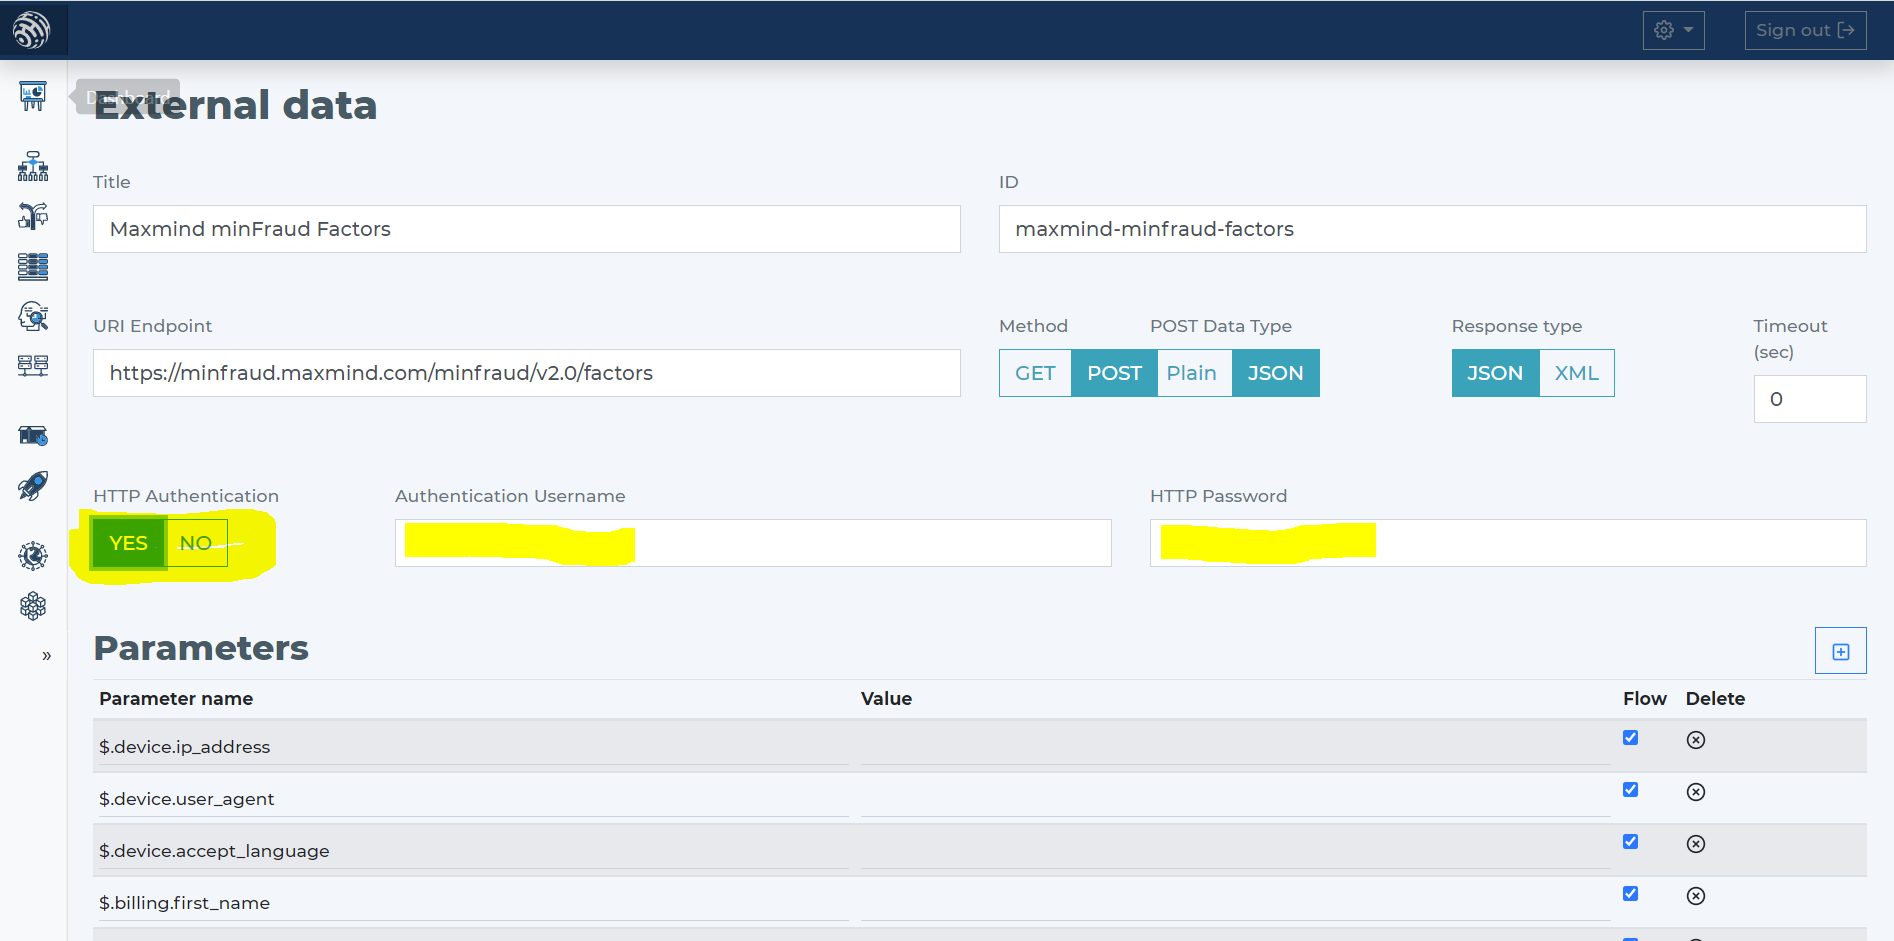Select GET method
Viewport: 1894px width, 941px height.
(x=1035, y=373)
